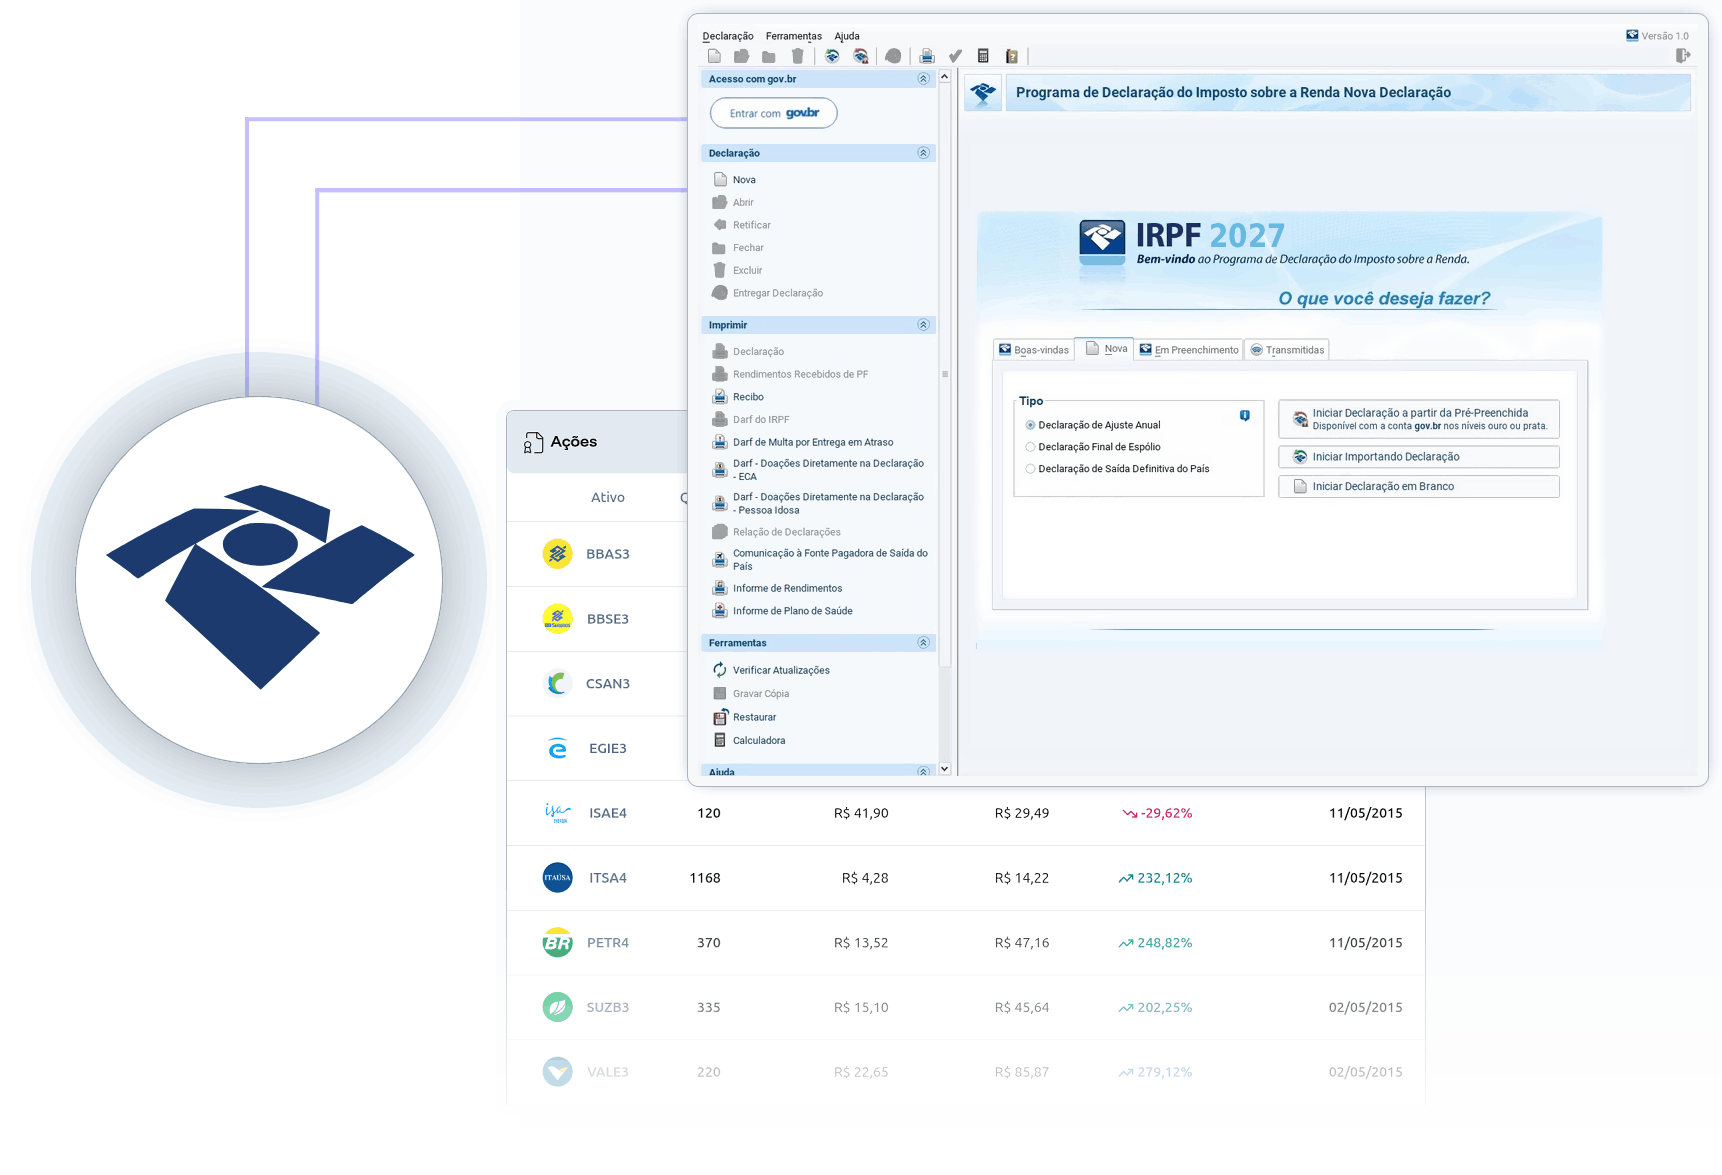Screen dimensions: 1722x1175
Task: Click the ITSA4 Itaúsa logo in Ações table
Action: pyautogui.click(x=558, y=878)
